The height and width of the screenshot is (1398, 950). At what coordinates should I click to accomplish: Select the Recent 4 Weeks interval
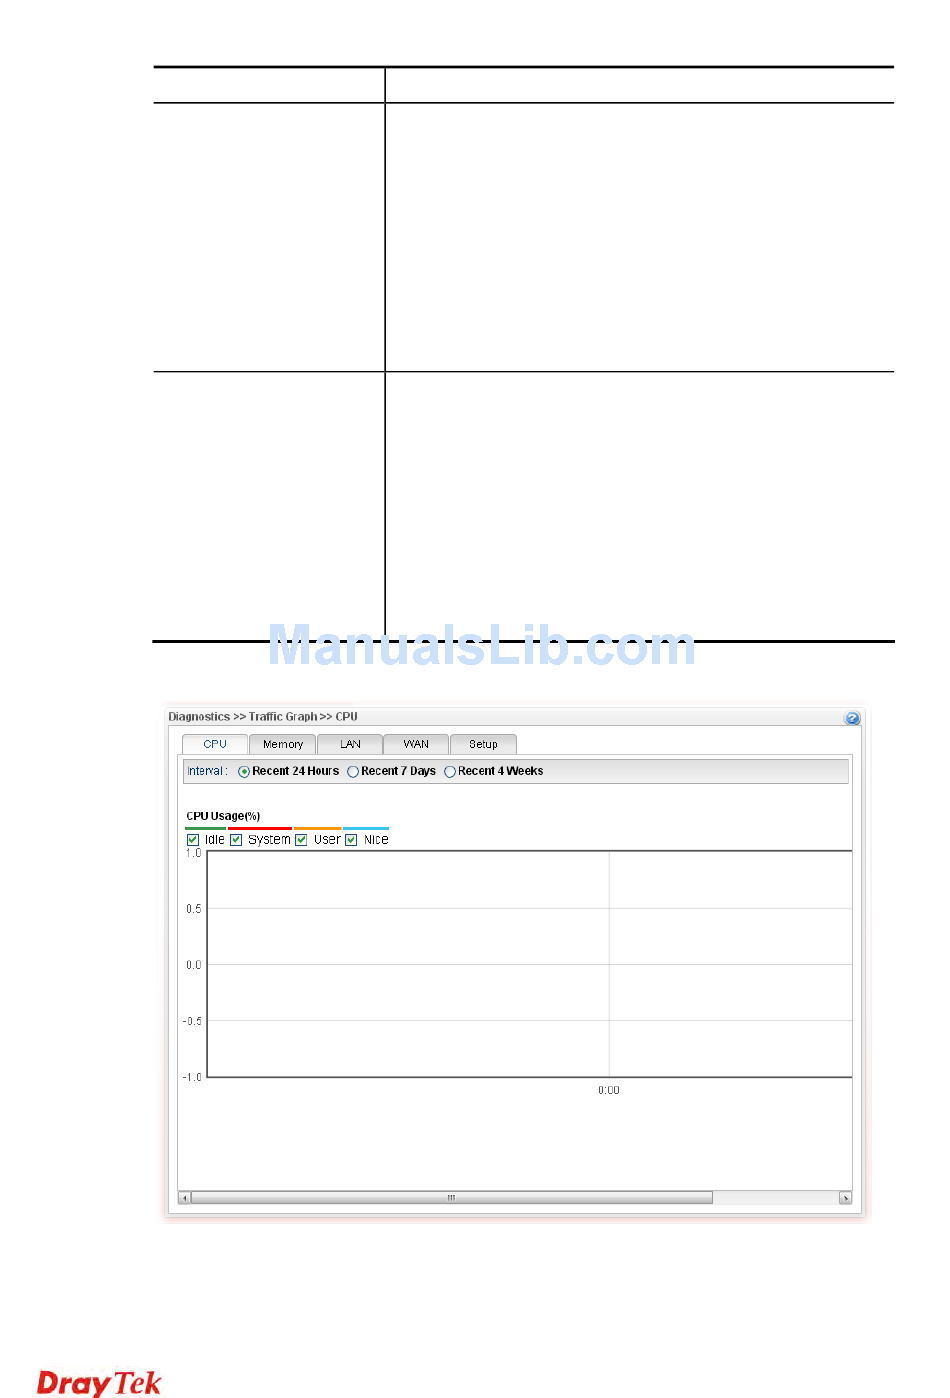pos(450,772)
